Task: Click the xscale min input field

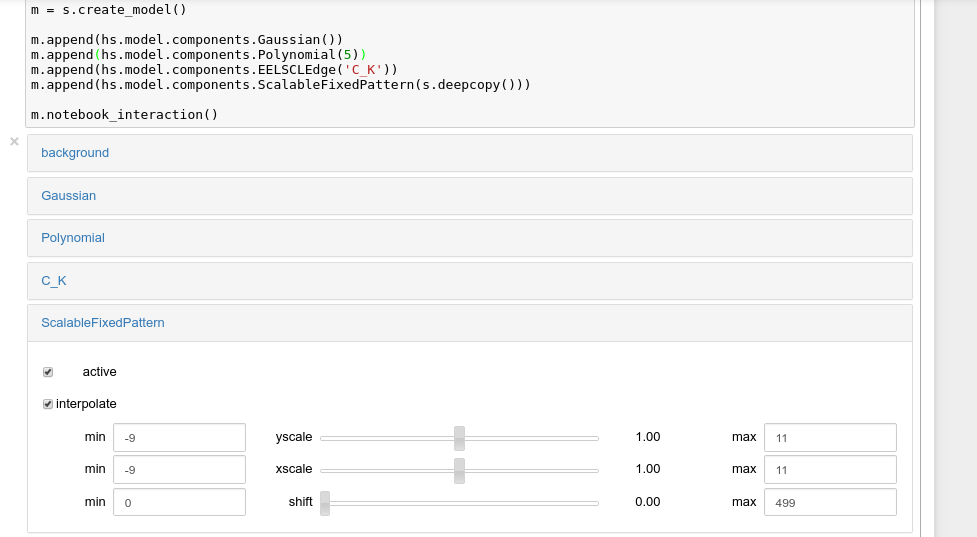Action: (179, 470)
